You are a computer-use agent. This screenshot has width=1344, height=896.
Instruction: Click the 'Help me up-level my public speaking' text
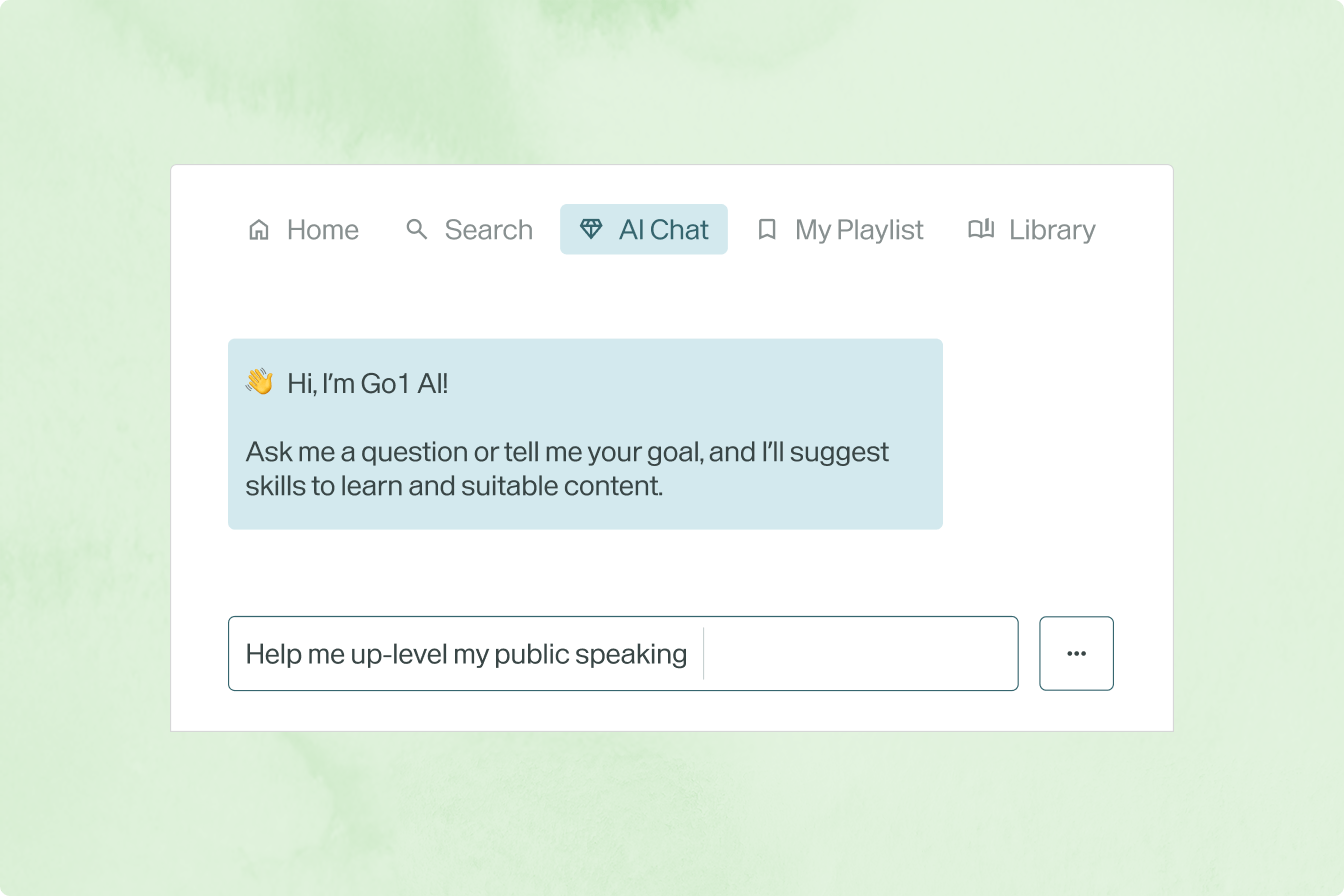466,654
